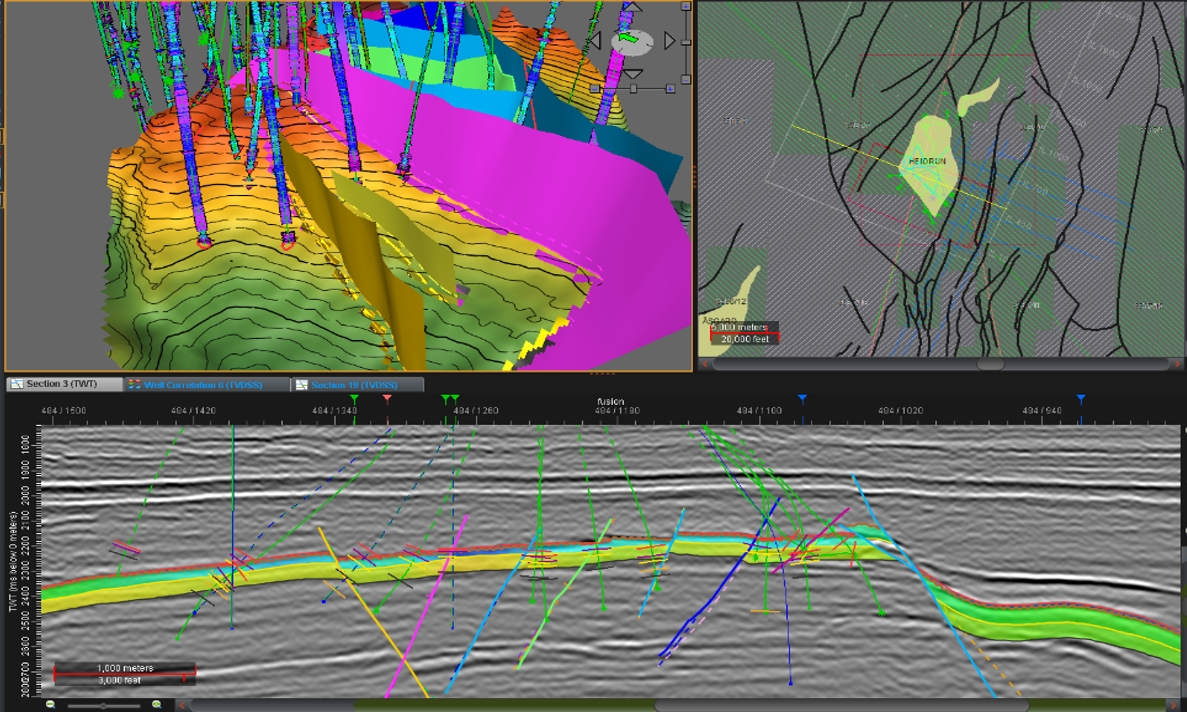The width and height of the screenshot is (1187, 712).
Task: Zoom in using section magnifier icon
Action: click(156, 704)
